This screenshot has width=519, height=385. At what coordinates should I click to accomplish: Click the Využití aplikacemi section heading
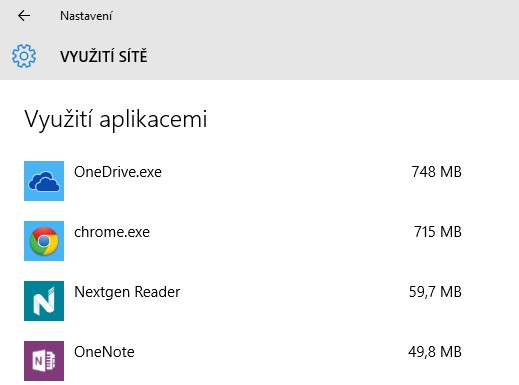116,119
